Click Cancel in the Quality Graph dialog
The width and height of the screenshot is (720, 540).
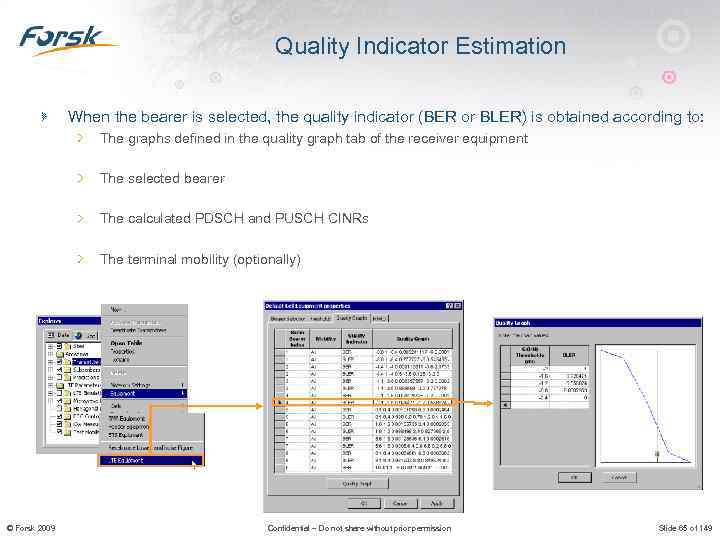pos(619,477)
